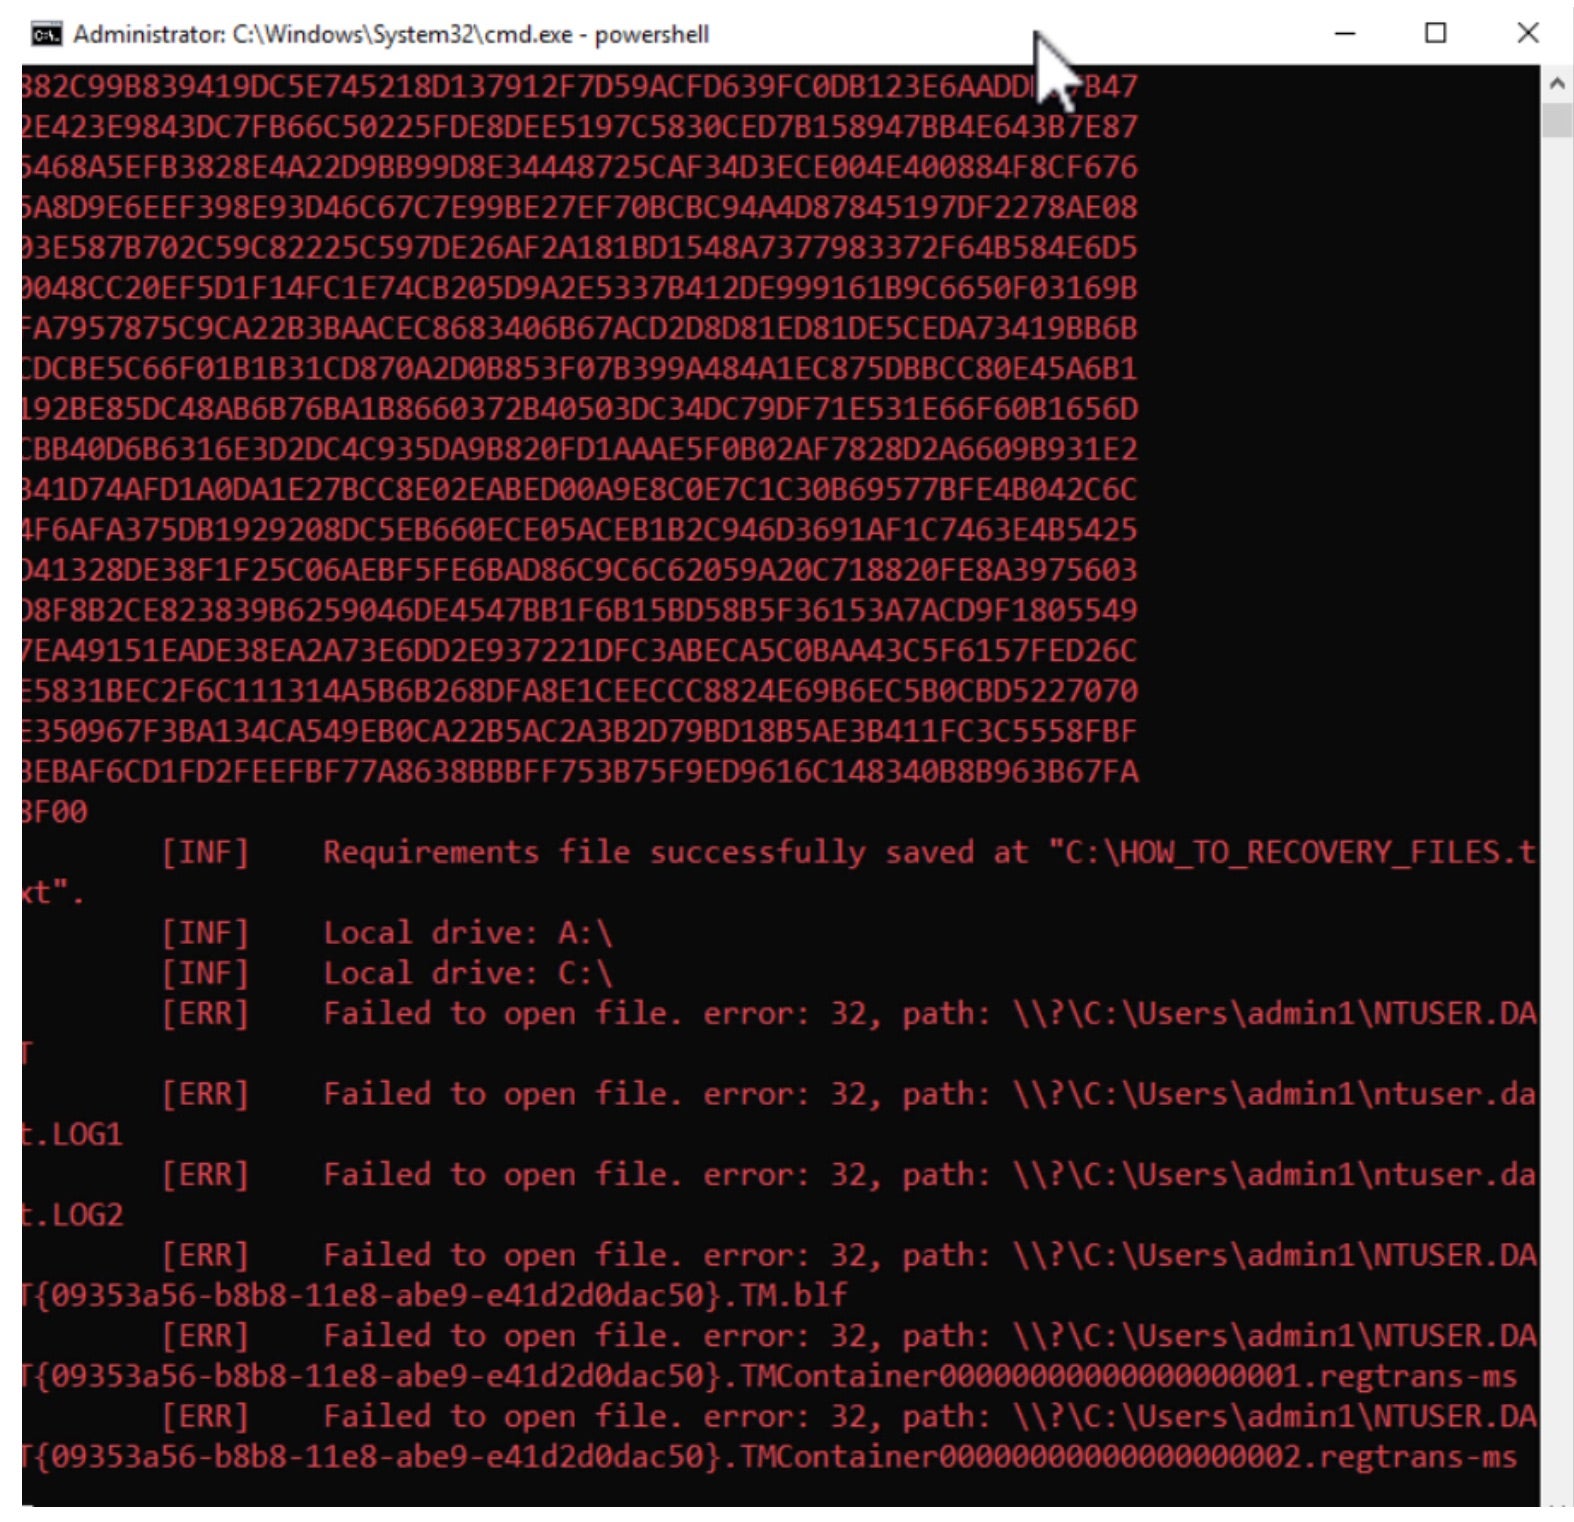Click the first [ERR] tag in output
This screenshot has width=1574, height=1522.
(x=205, y=1013)
